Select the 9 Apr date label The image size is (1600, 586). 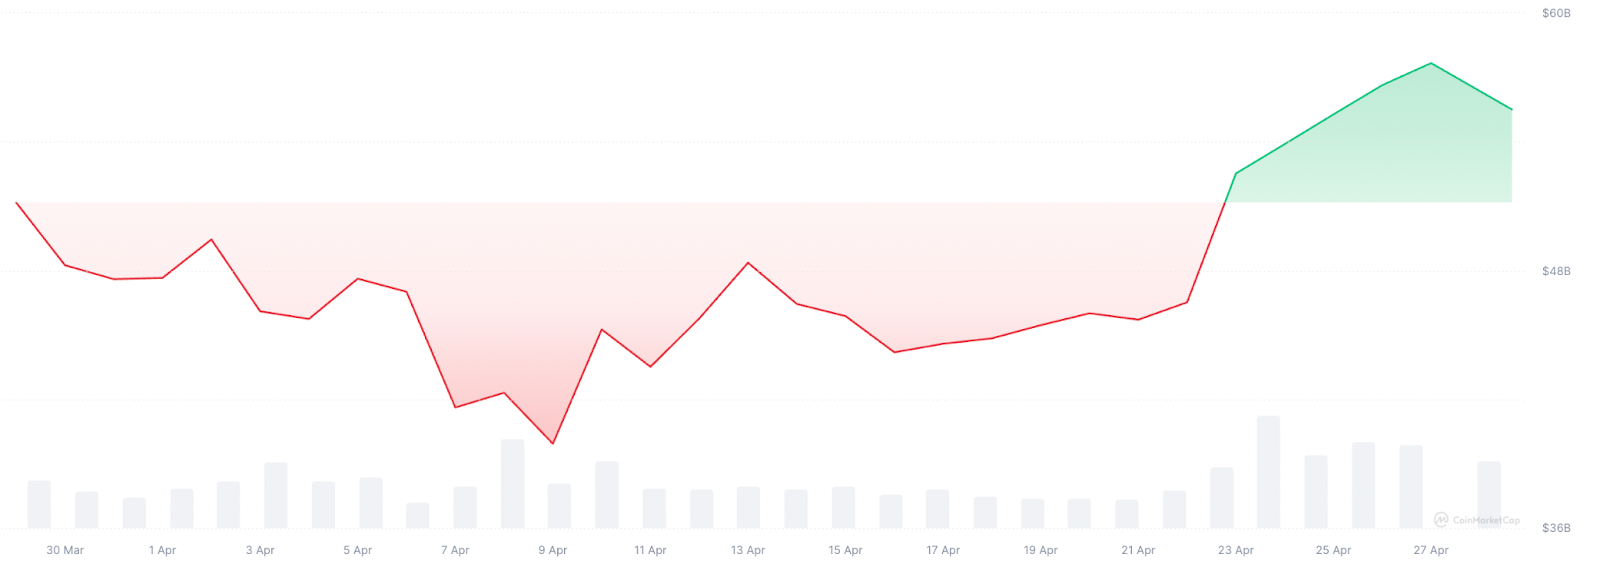click(x=553, y=550)
